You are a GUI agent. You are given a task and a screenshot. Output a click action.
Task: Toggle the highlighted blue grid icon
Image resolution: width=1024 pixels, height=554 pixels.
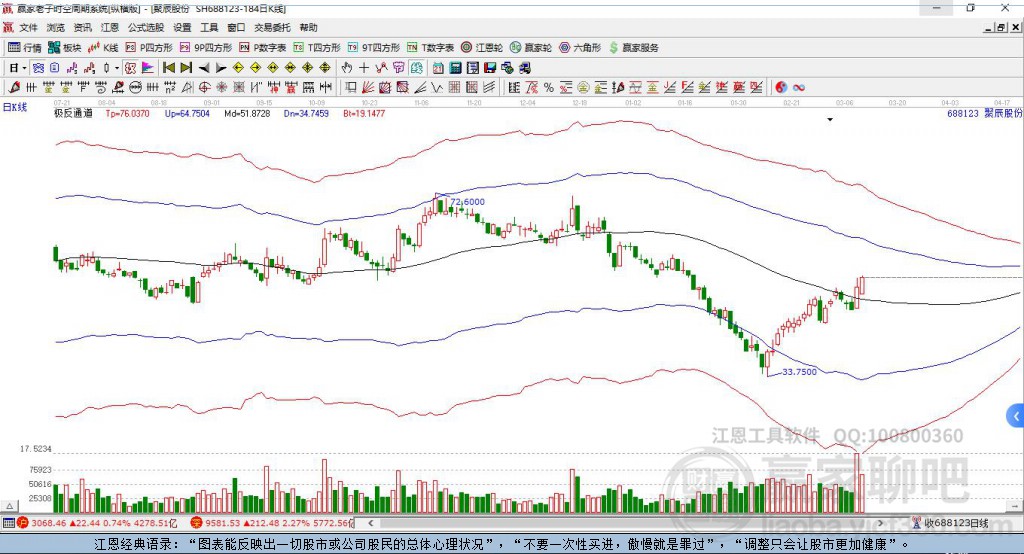(x=38, y=67)
